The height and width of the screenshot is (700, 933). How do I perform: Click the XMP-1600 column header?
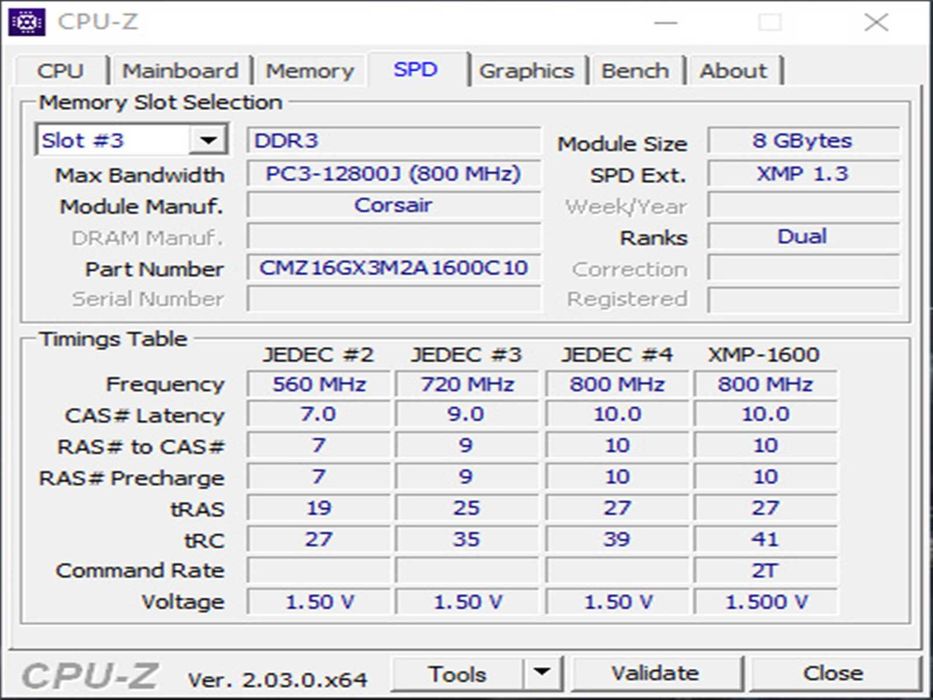pyautogui.click(x=764, y=355)
